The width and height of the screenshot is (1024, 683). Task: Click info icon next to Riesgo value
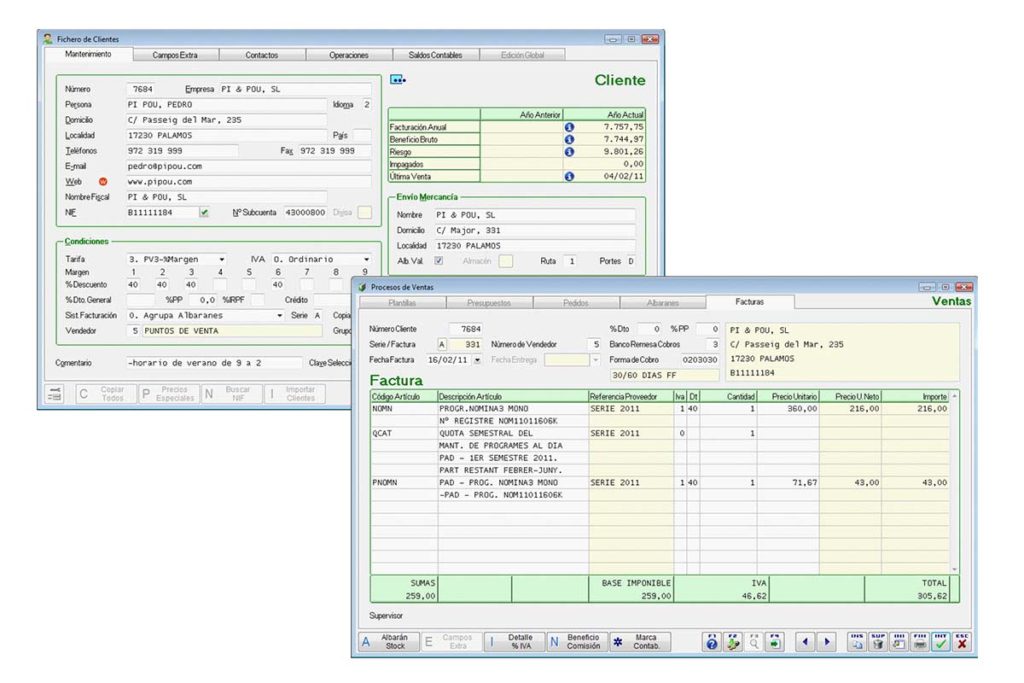[569, 151]
